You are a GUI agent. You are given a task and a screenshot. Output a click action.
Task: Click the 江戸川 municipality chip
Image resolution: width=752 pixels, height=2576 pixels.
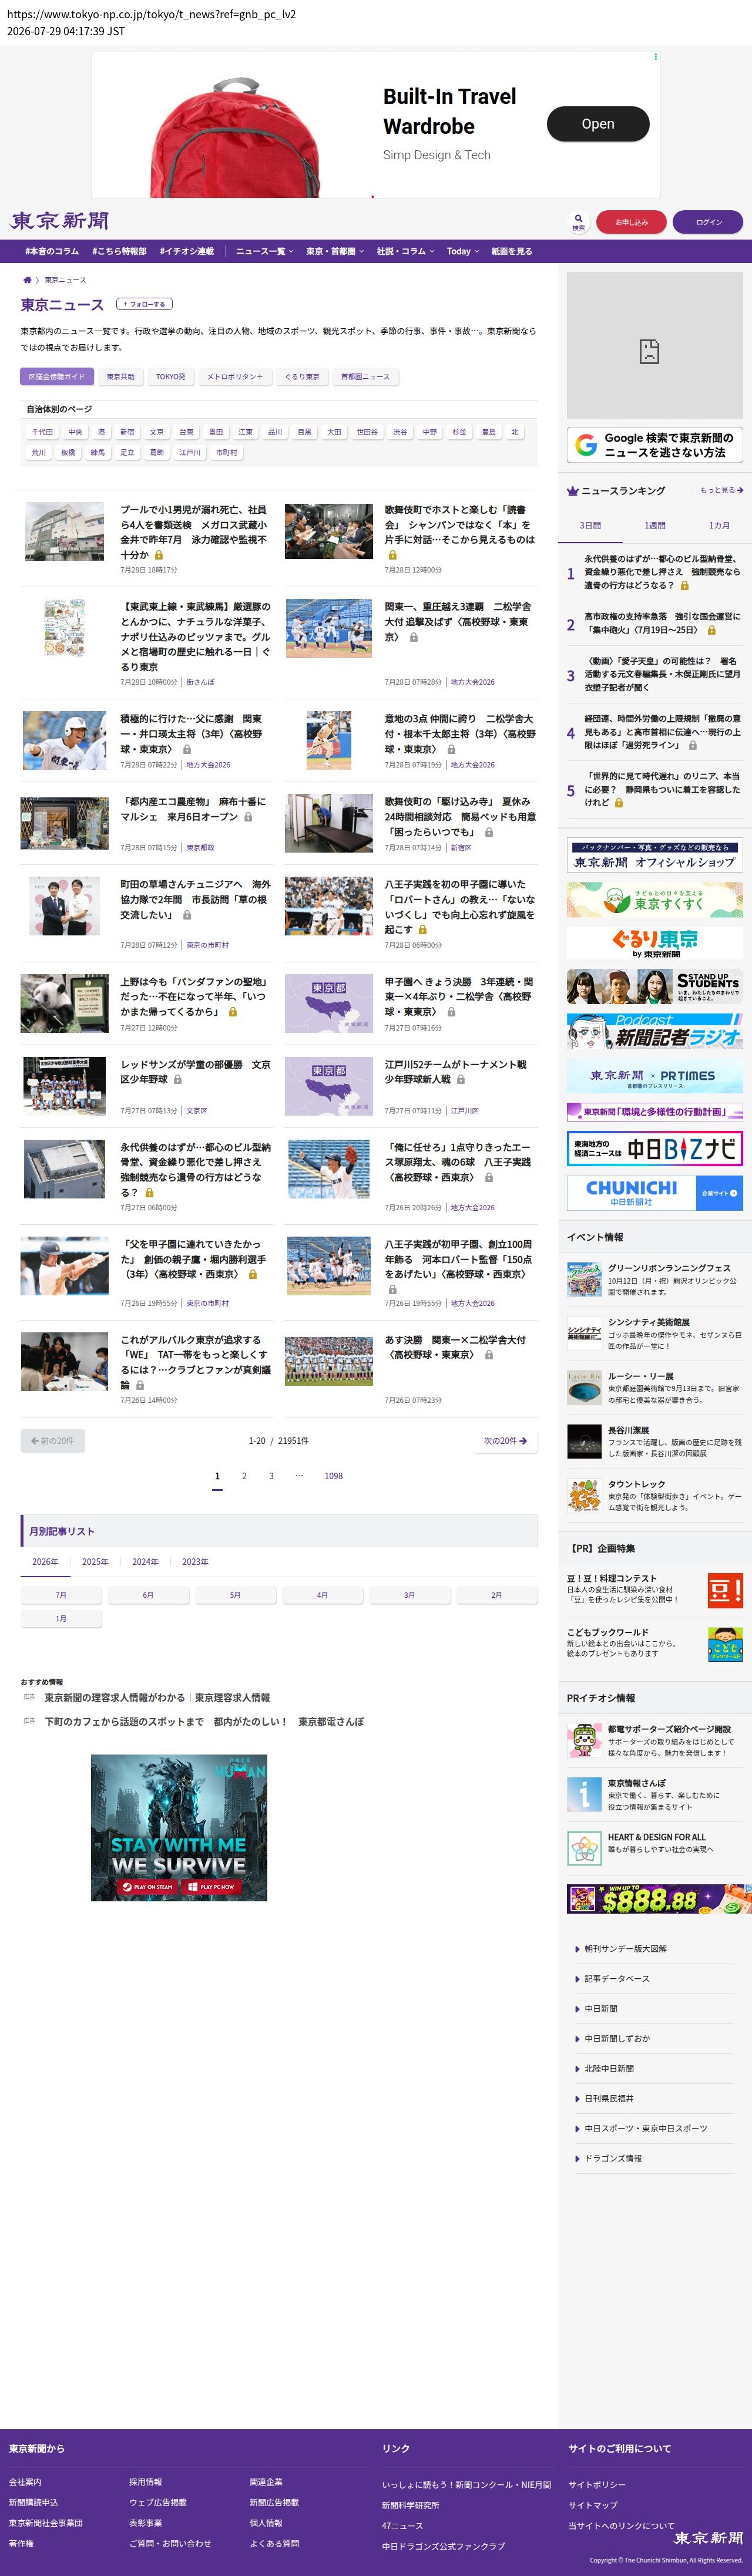pos(190,452)
